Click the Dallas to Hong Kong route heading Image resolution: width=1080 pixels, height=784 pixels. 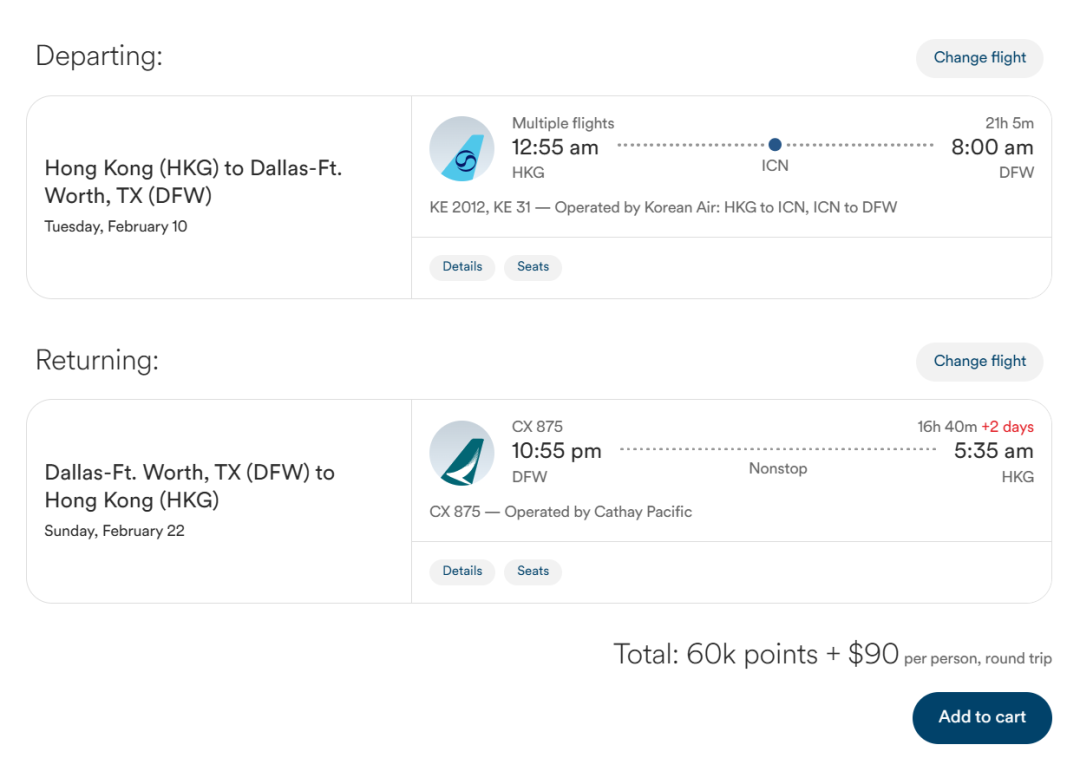point(189,486)
